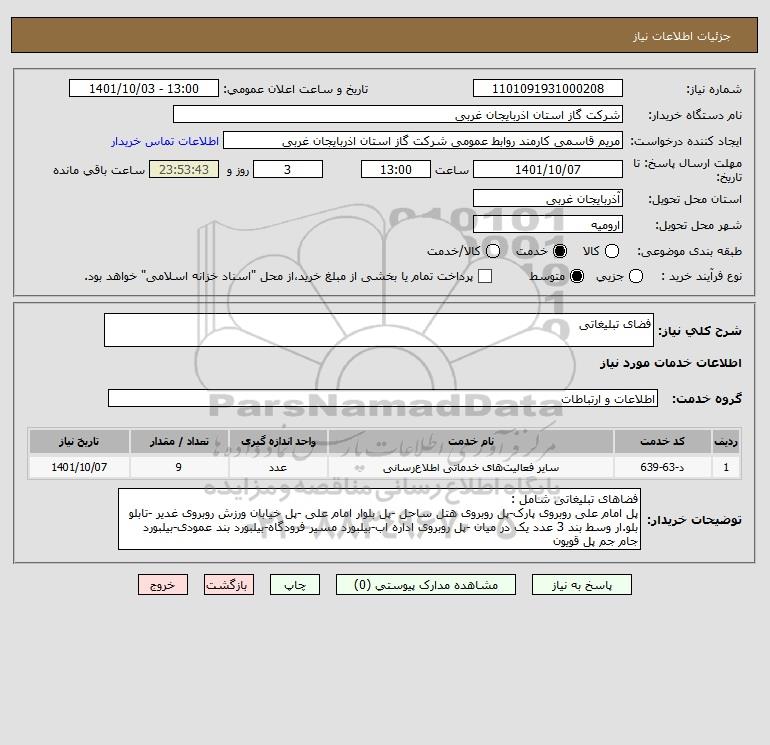Screen dimensions: 770x745
Task: Click the delivery city field ارومیه
Action: [x=548, y=224]
